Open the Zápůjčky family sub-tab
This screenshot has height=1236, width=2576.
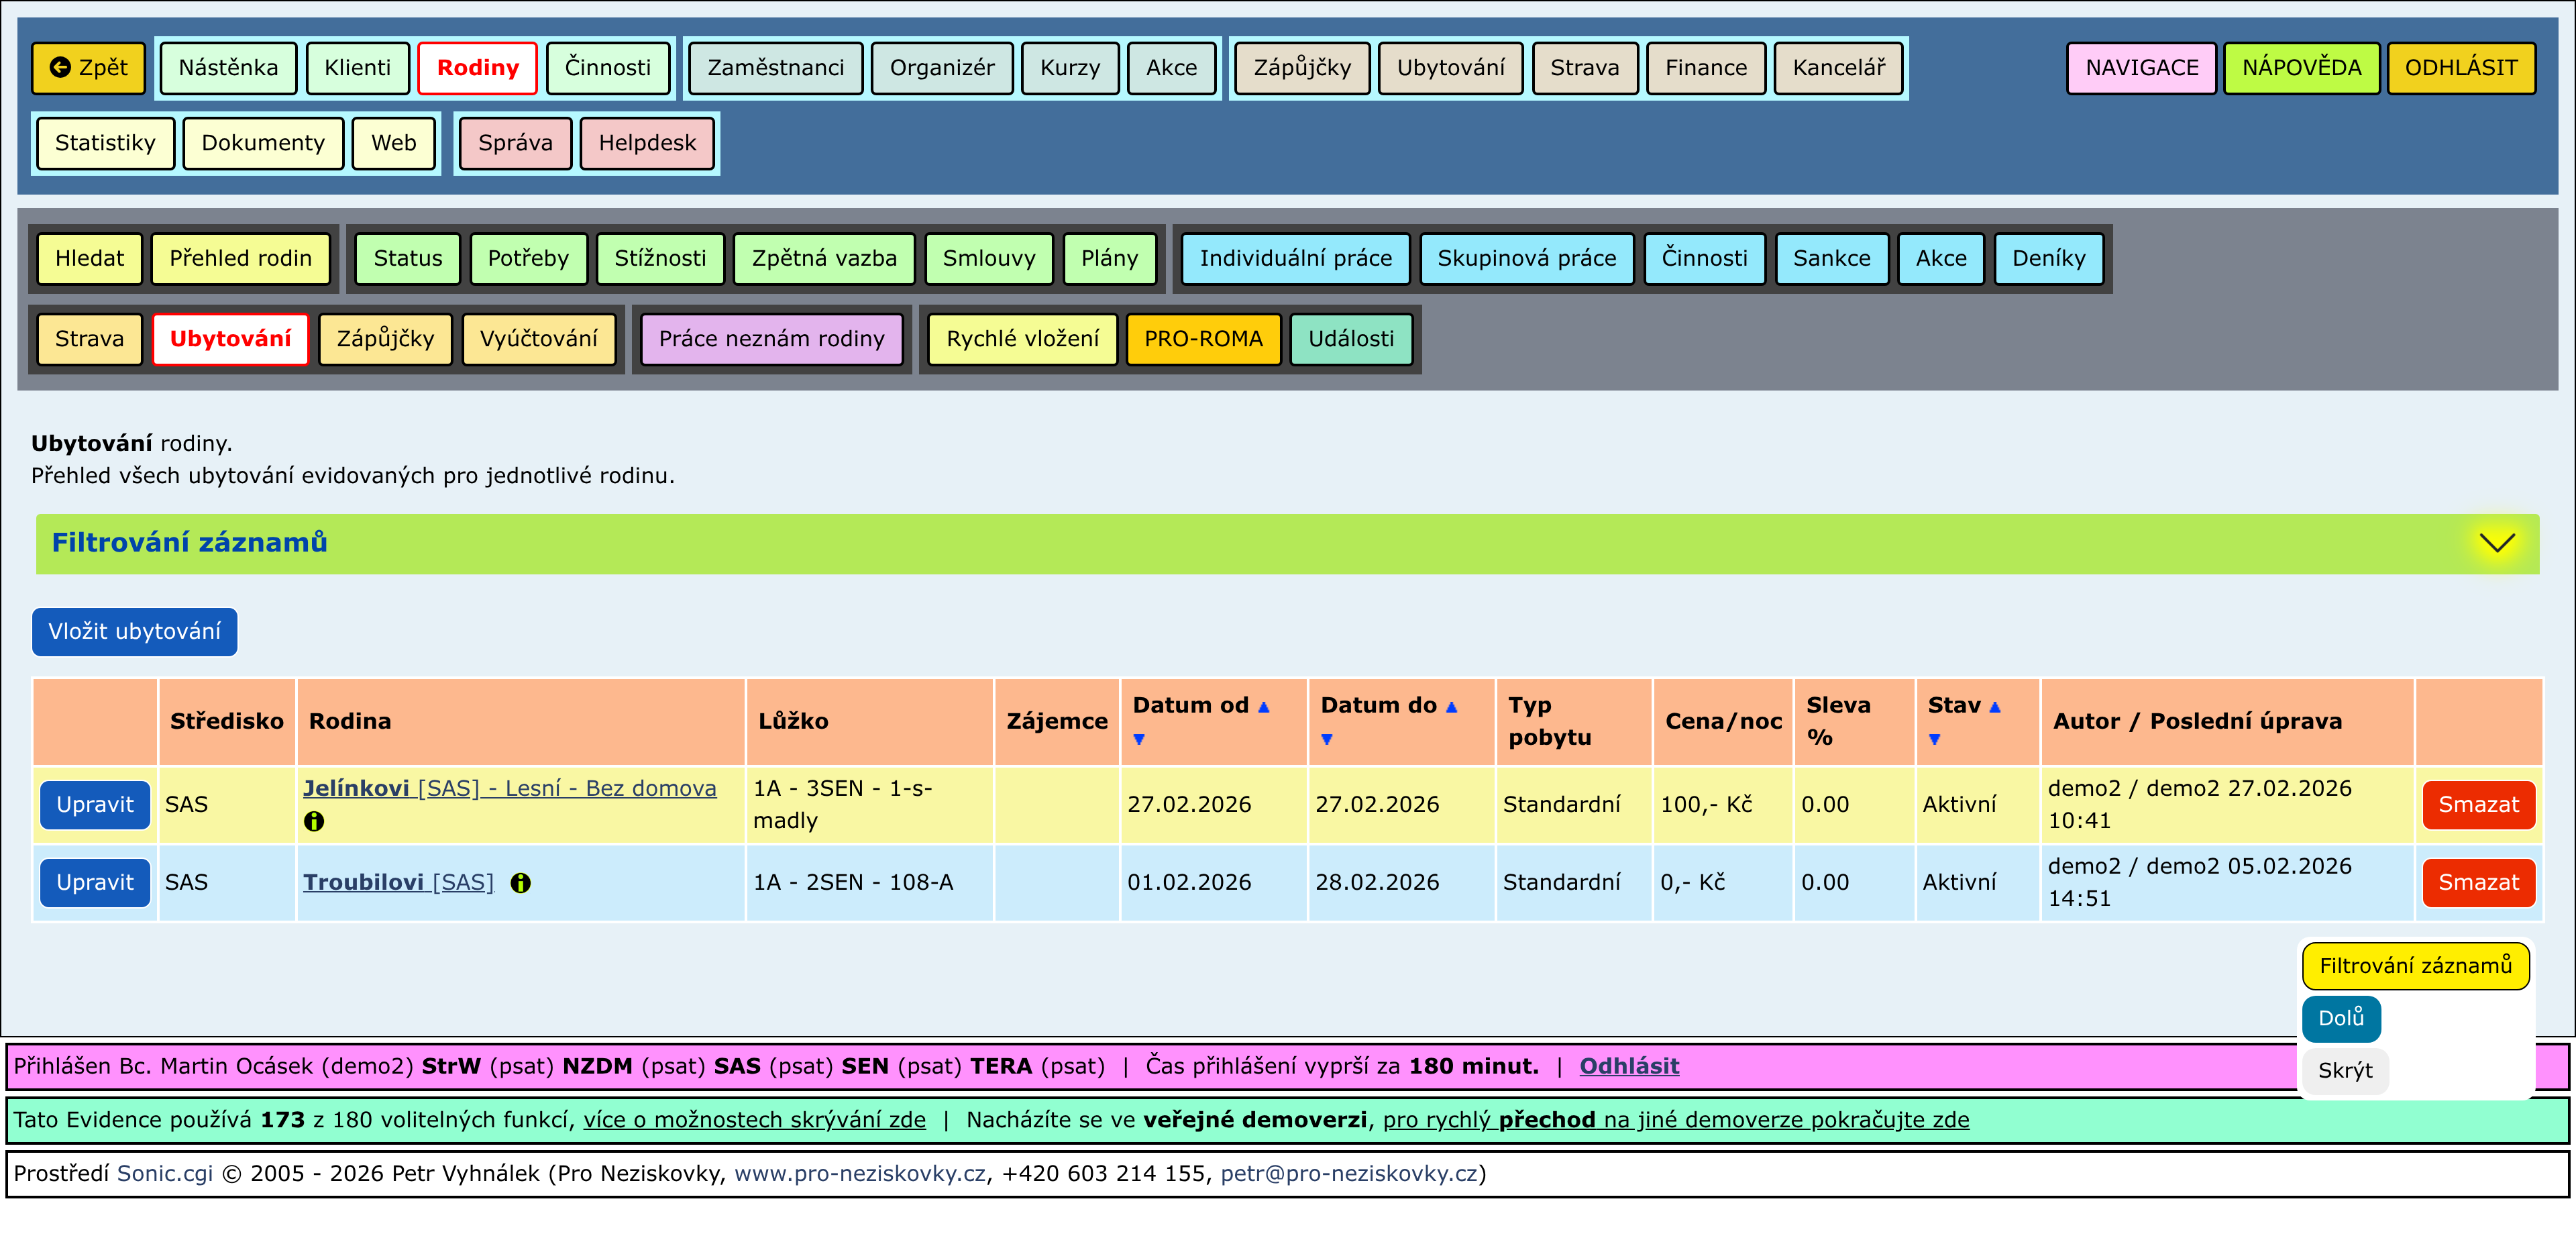(385, 338)
